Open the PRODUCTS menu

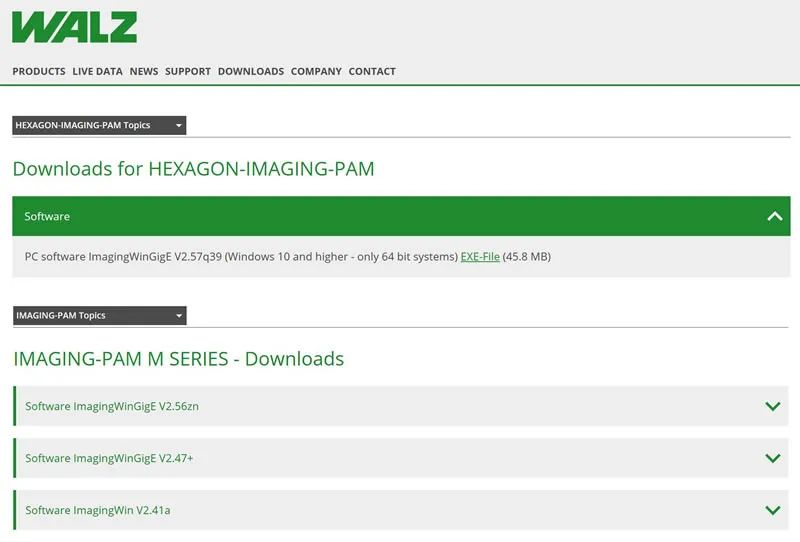click(39, 71)
